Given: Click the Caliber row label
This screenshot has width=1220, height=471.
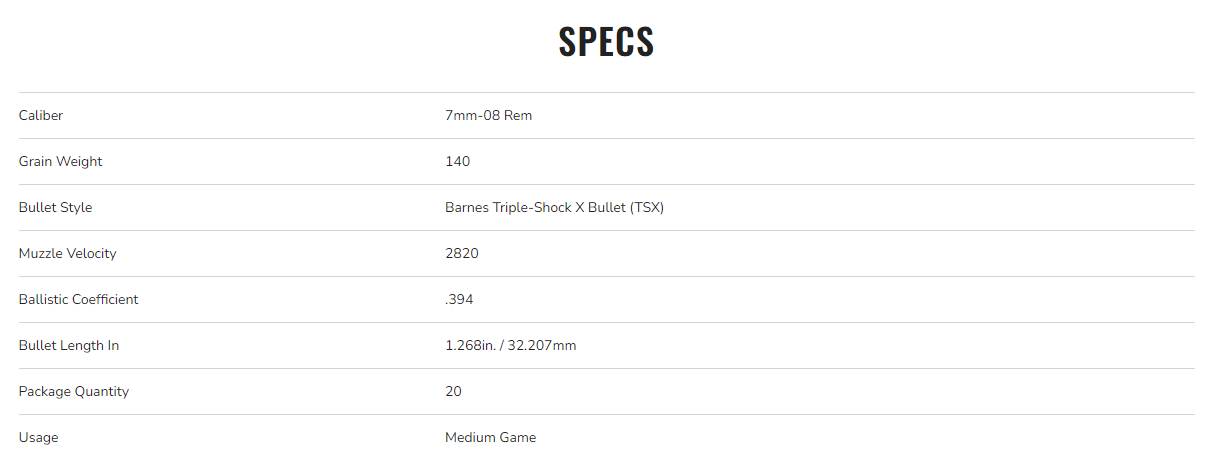Looking at the screenshot, I should click(41, 116).
